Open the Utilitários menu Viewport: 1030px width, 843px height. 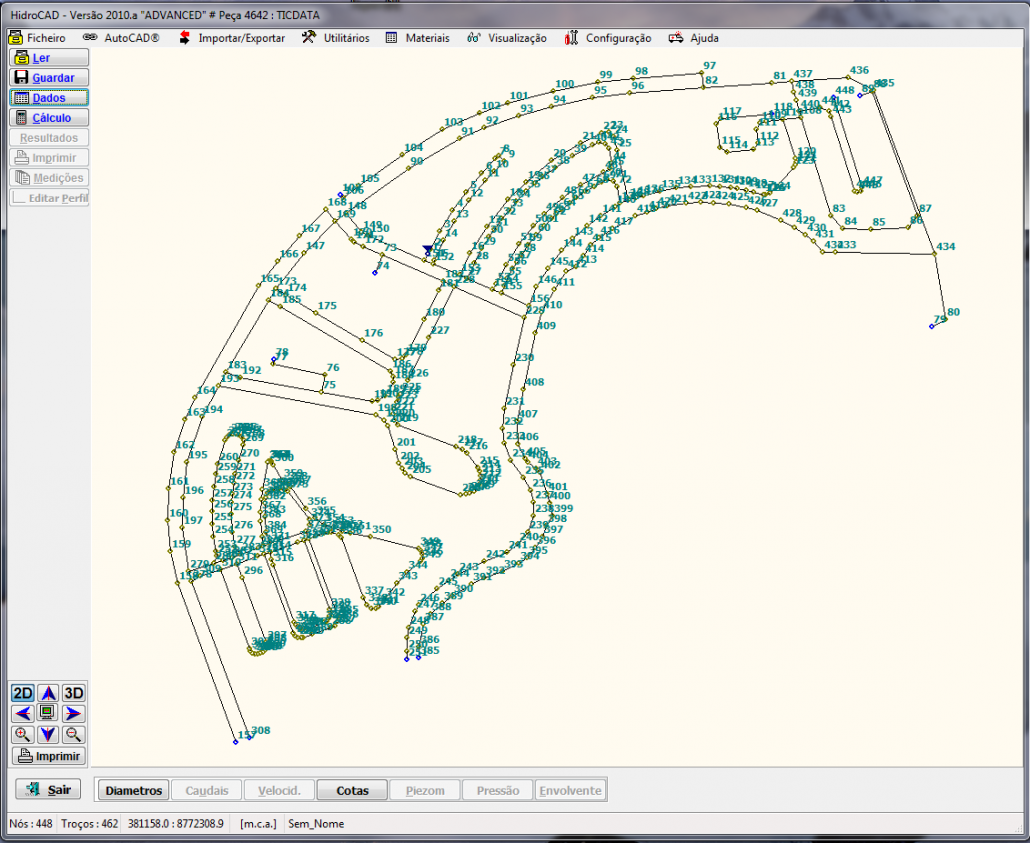point(336,38)
